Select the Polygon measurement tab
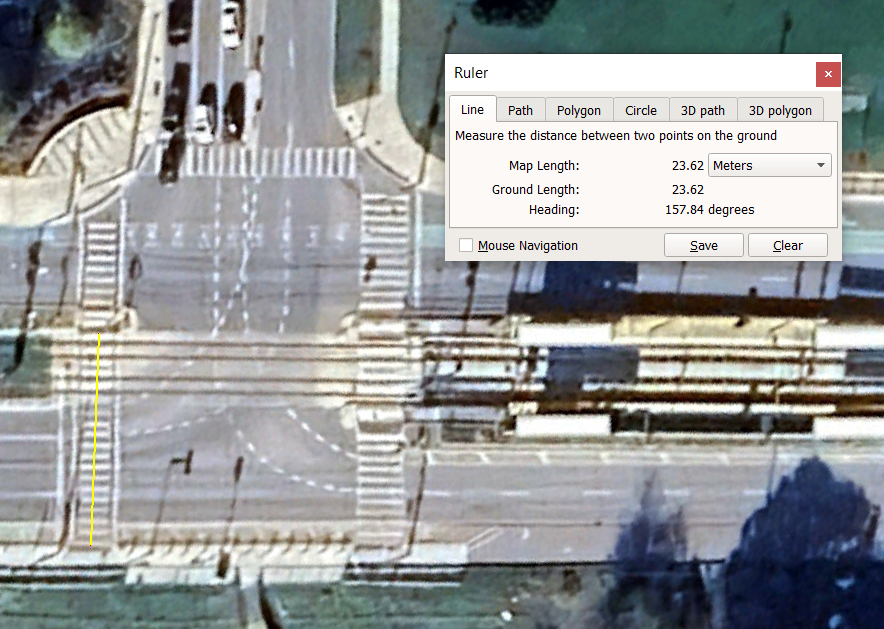The image size is (884, 629). 579,110
